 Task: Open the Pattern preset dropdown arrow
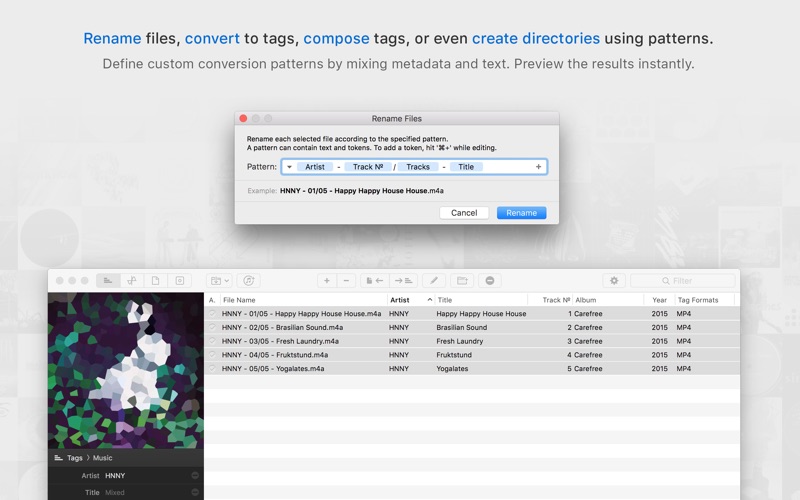click(290, 167)
